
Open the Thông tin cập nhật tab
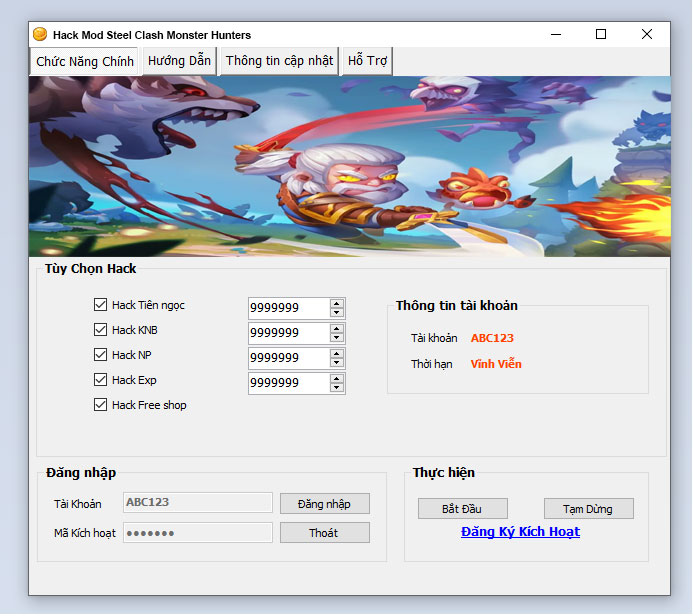click(x=279, y=61)
